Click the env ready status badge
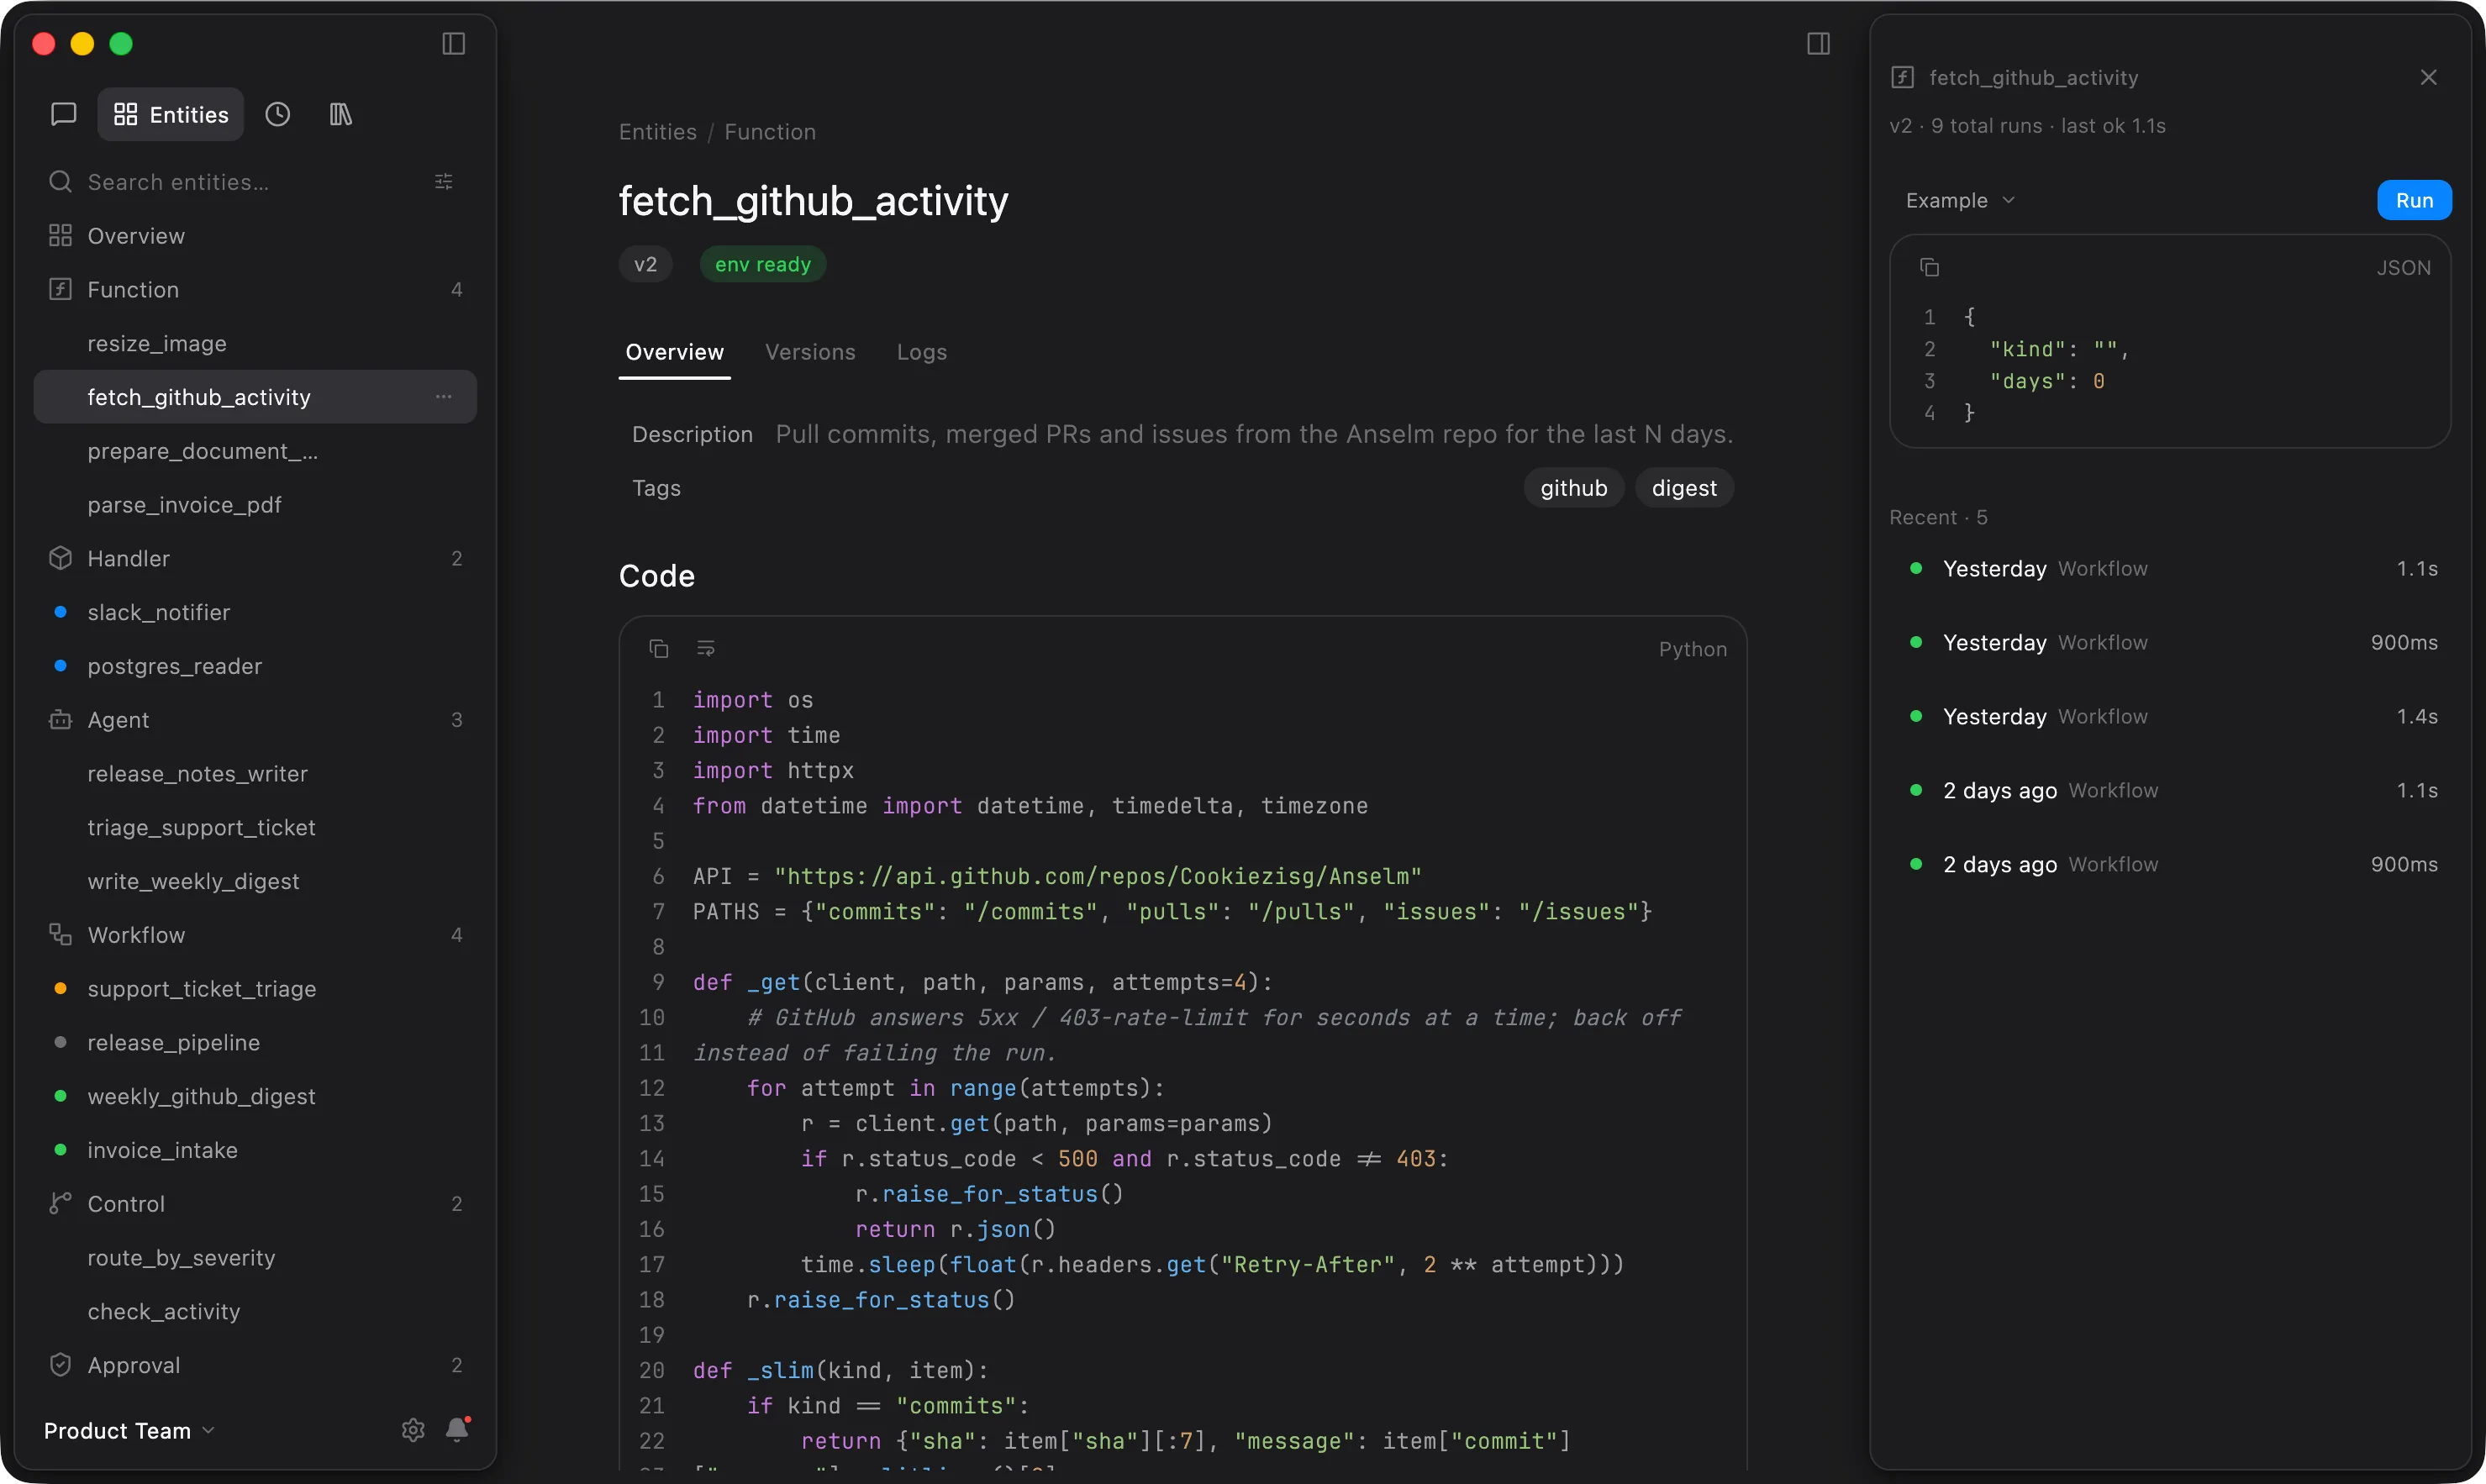This screenshot has height=1484, width=2486. tap(763, 265)
